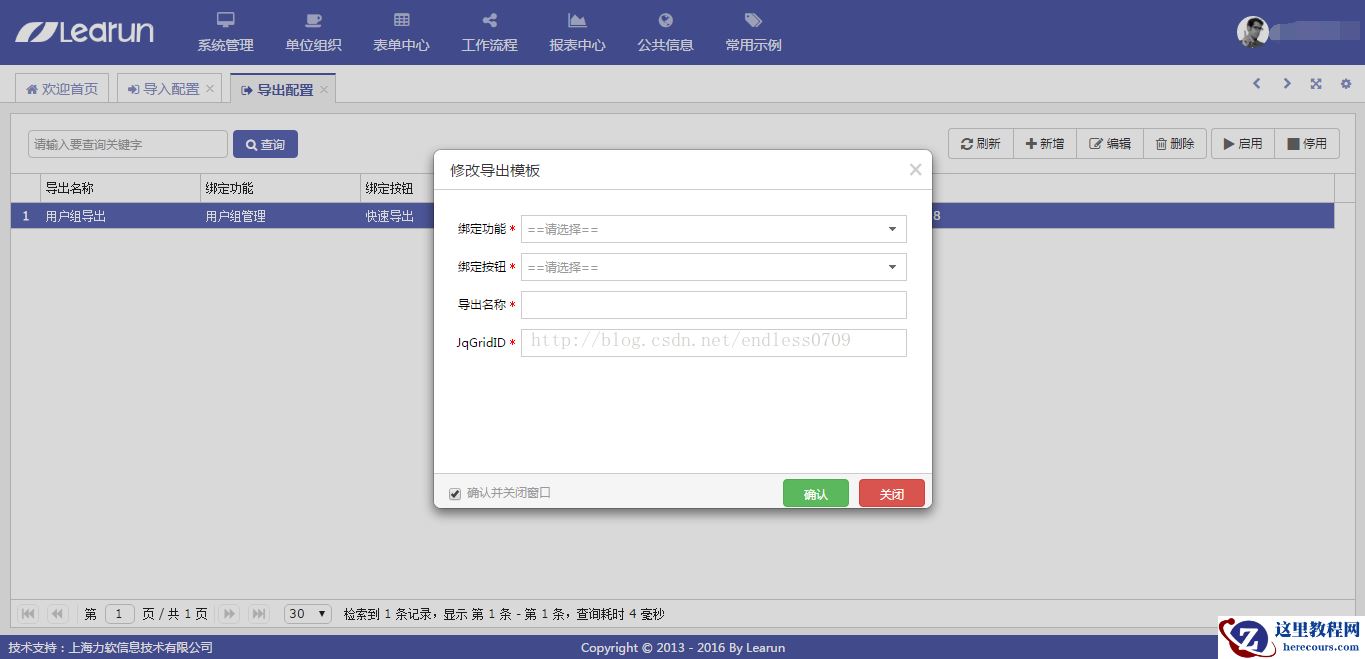1365x659 pixels.
Task: Click the 新增 add button
Action: [1044, 144]
